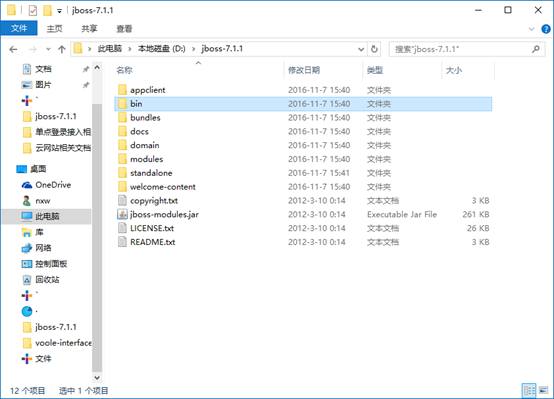Image resolution: width=554 pixels, height=399 pixels.
Task: Select the README.txt file icon
Action: [122, 242]
